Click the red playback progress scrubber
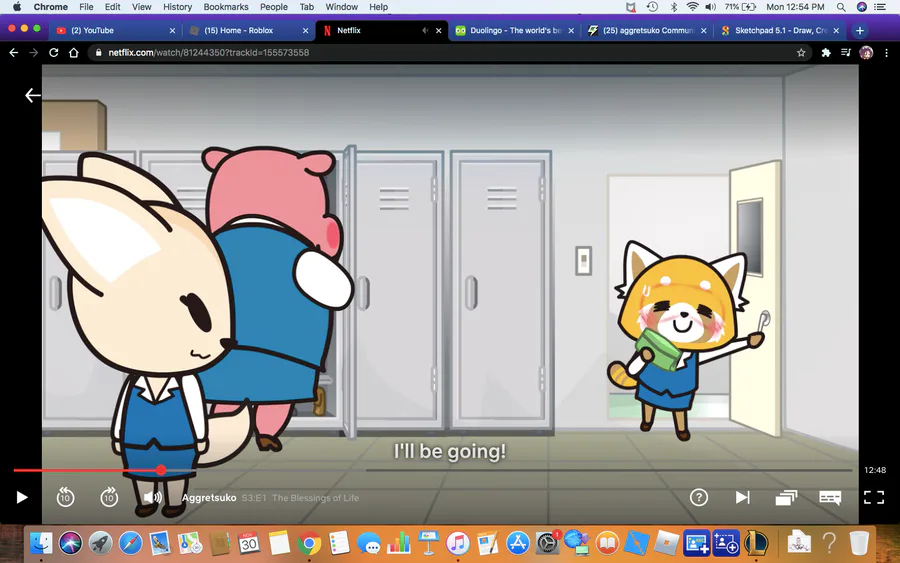Image resolution: width=900 pixels, height=563 pixels. (161, 470)
